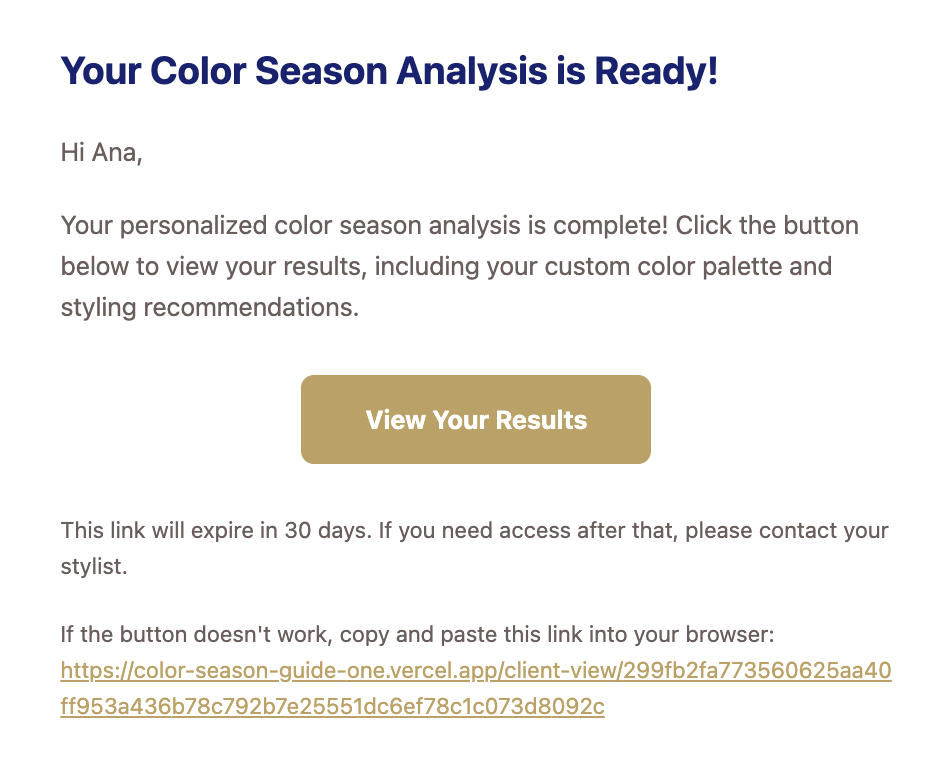
Task: Click the View Your Results button
Action: click(x=476, y=420)
